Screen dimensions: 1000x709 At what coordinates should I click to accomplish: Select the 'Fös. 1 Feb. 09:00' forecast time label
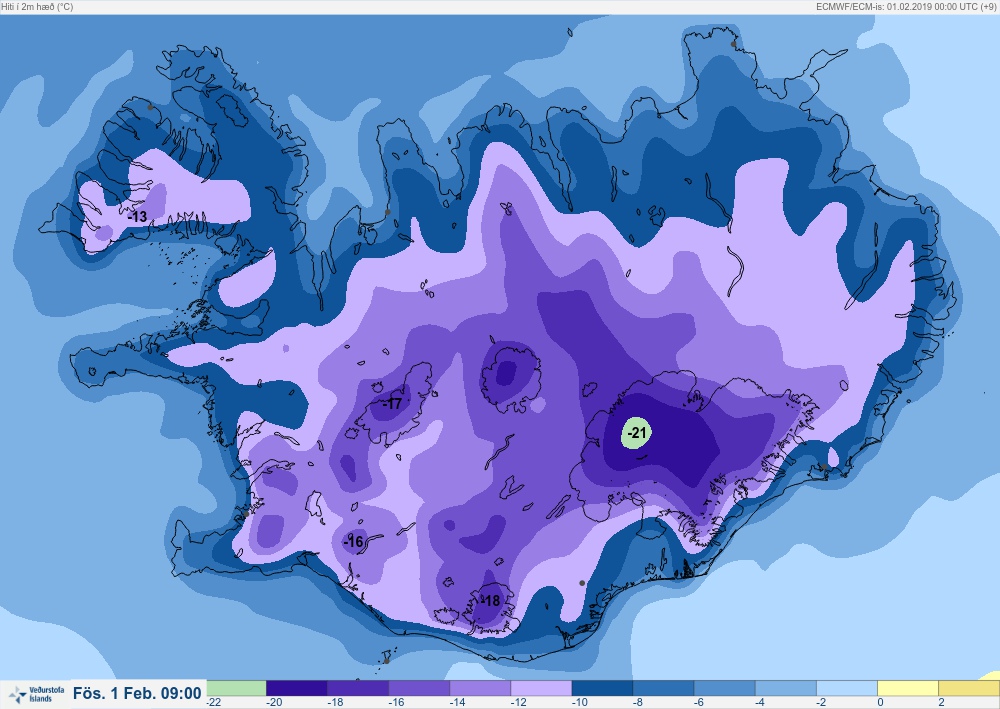(137, 694)
